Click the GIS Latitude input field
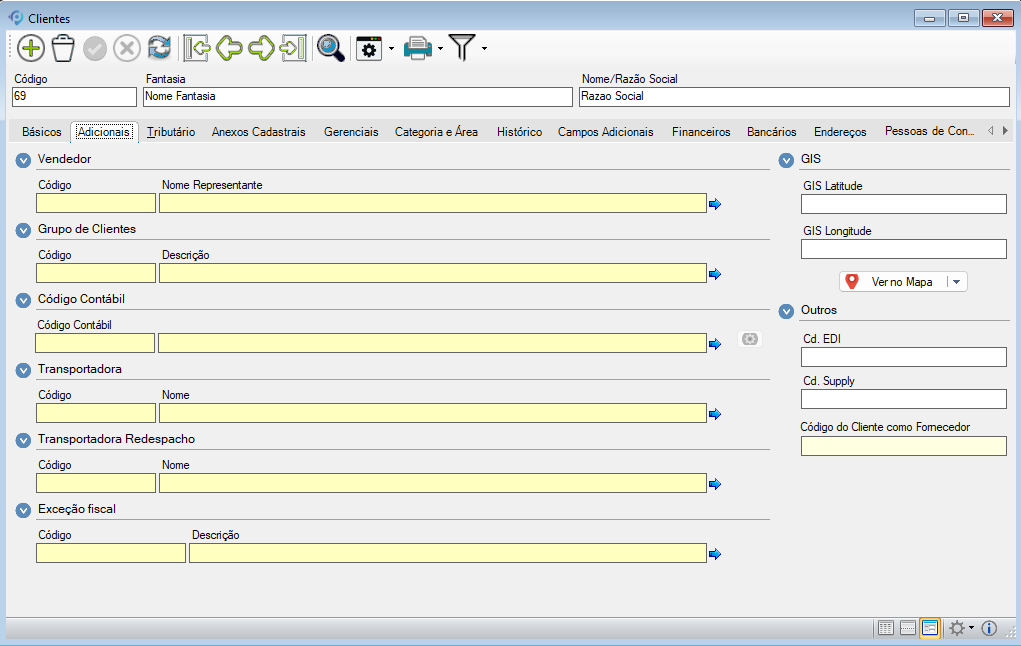Viewport: 1021px width, 646px height. point(903,204)
